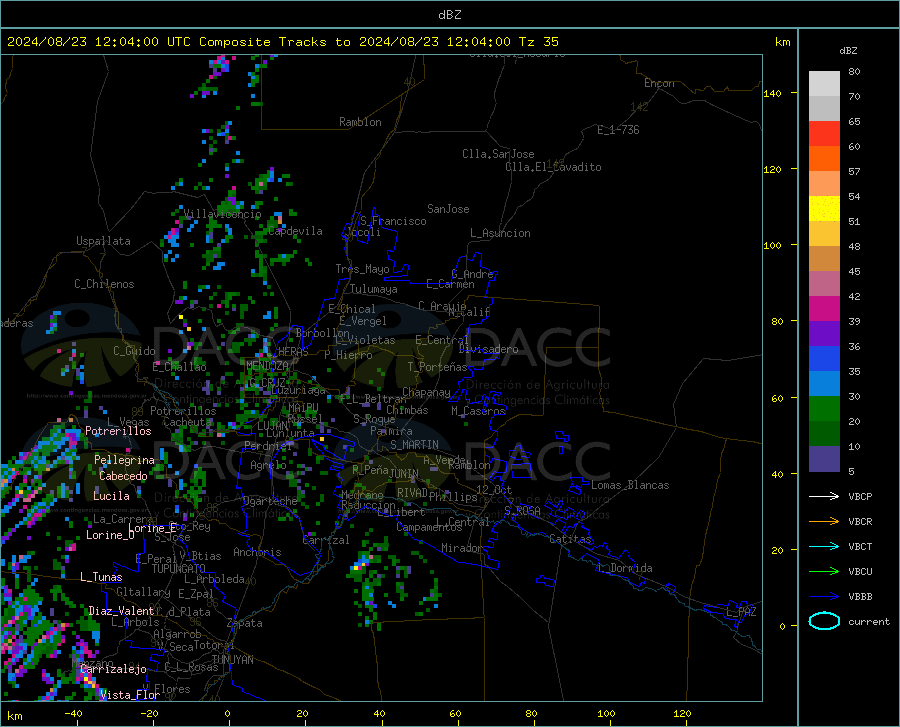The height and width of the screenshot is (727, 900).
Task: Click the green VBCU arrow legend icon
Action: 824,572
